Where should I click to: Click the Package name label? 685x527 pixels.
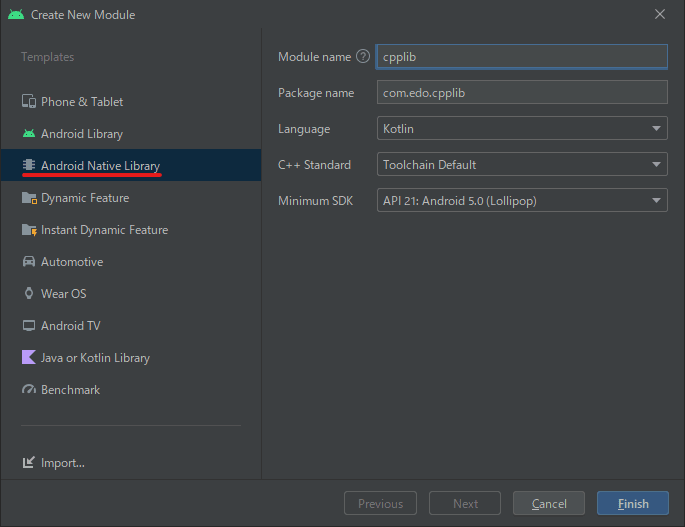[x=316, y=93]
